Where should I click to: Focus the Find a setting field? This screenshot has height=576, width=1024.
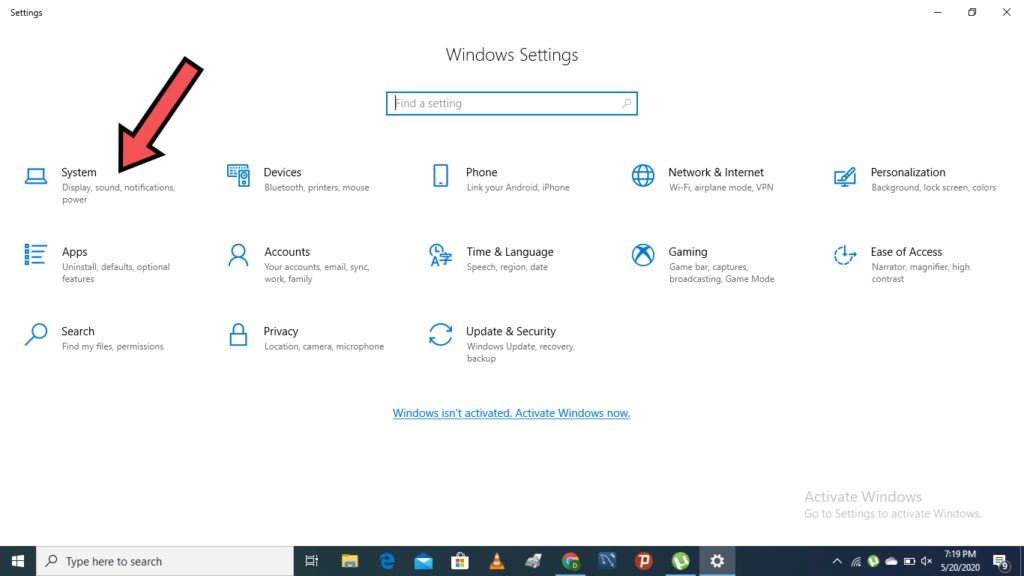[x=512, y=103]
